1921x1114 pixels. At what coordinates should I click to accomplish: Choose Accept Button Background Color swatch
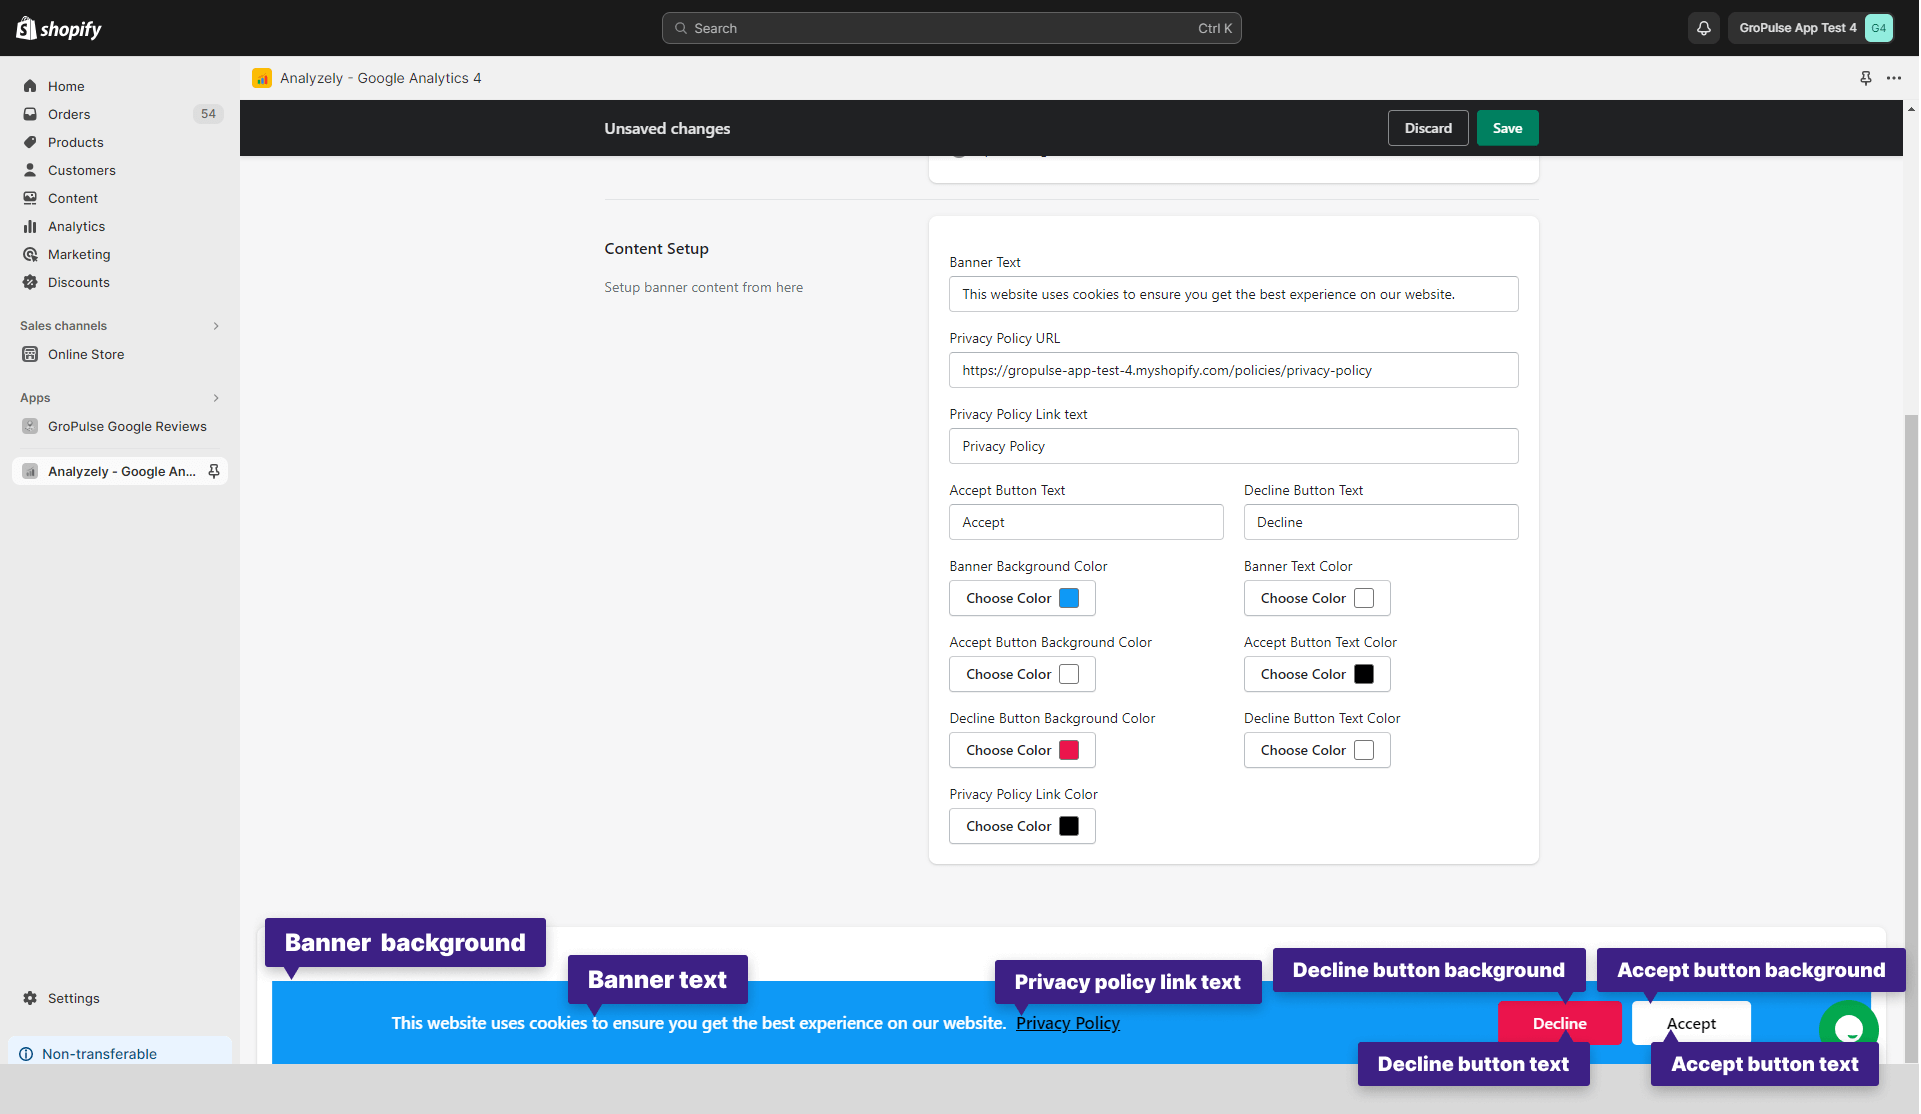click(x=1069, y=674)
